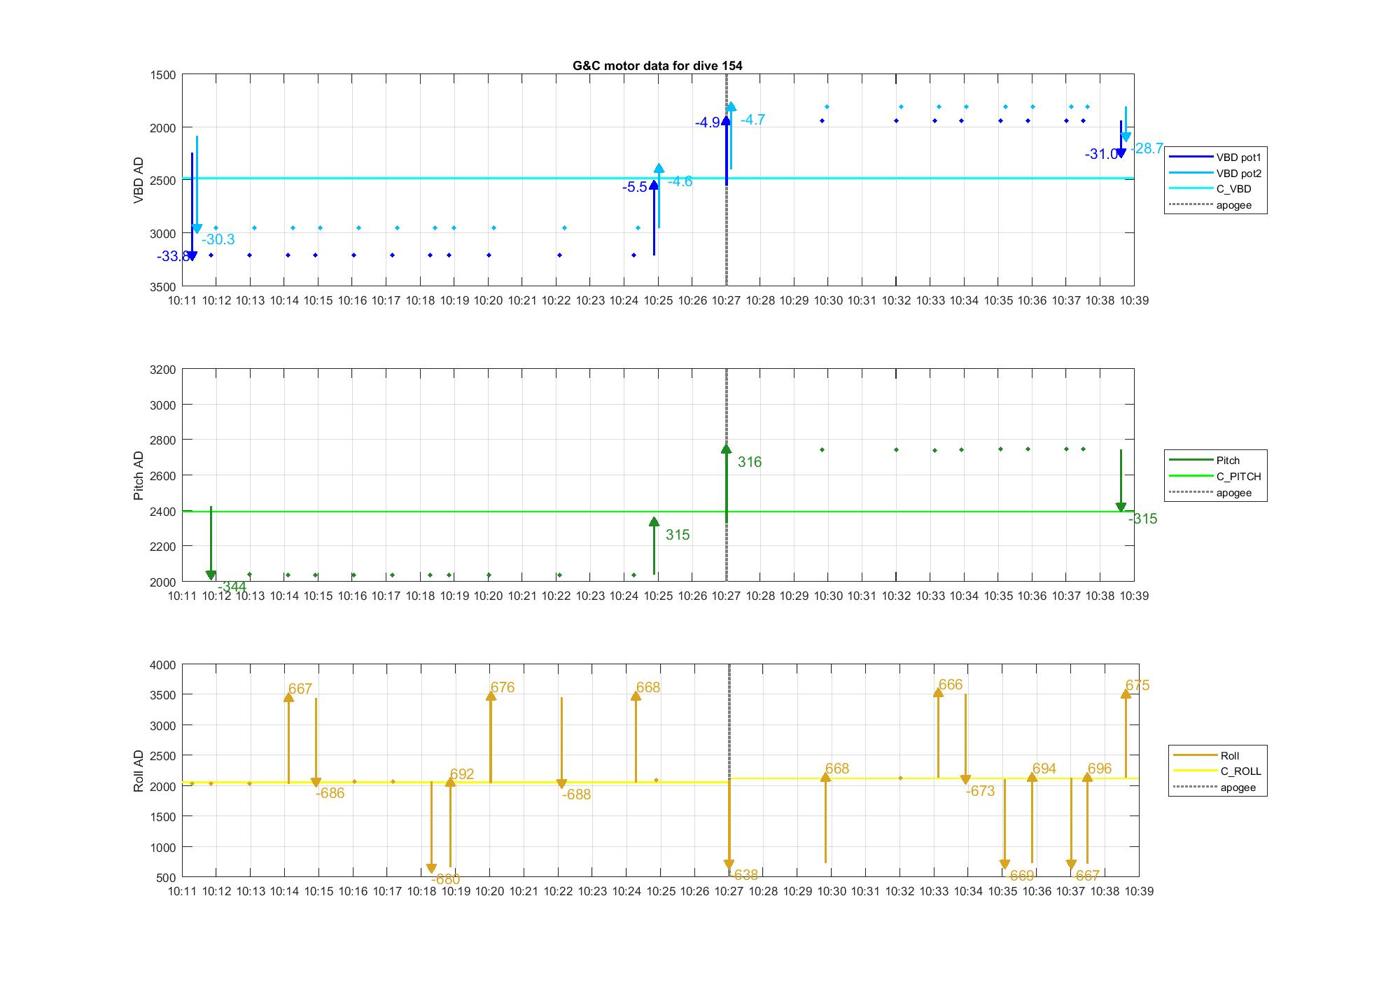The width and height of the screenshot is (1400, 986).
Task: Click the '-30.3' VBD pot2 data label
Action: (218, 239)
